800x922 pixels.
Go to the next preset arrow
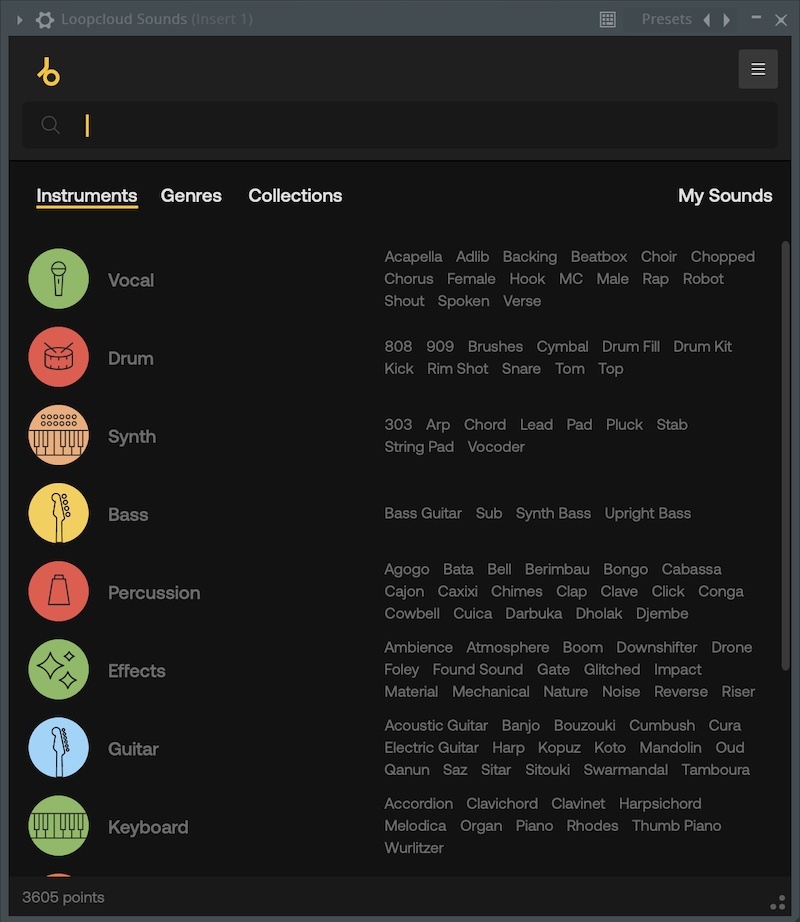coord(727,19)
